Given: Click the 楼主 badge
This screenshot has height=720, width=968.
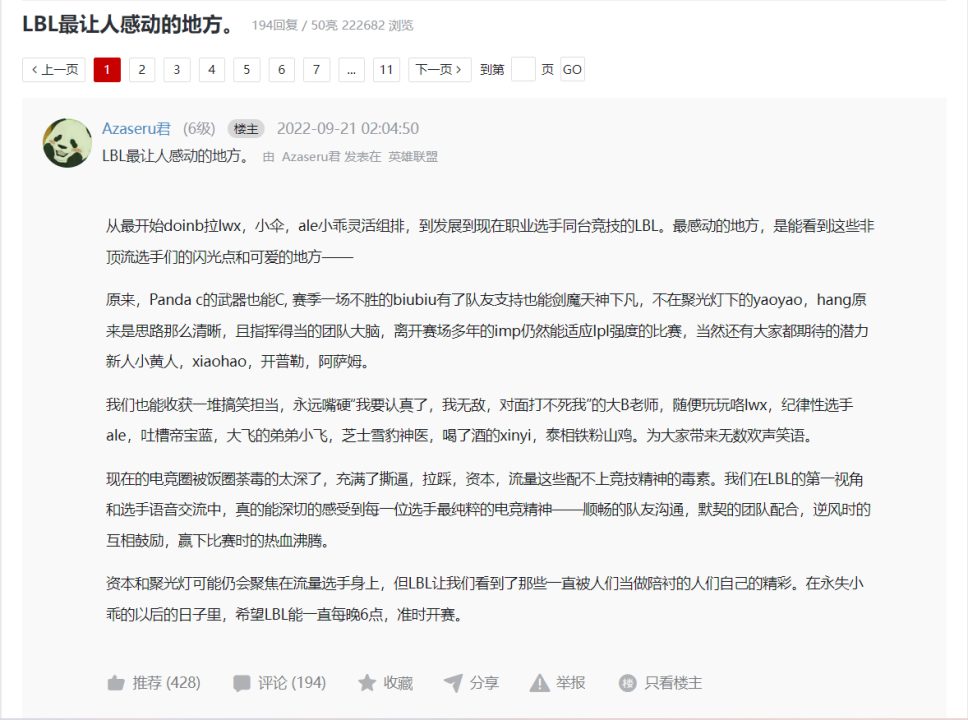Looking at the screenshot, I should click(246, 129).
